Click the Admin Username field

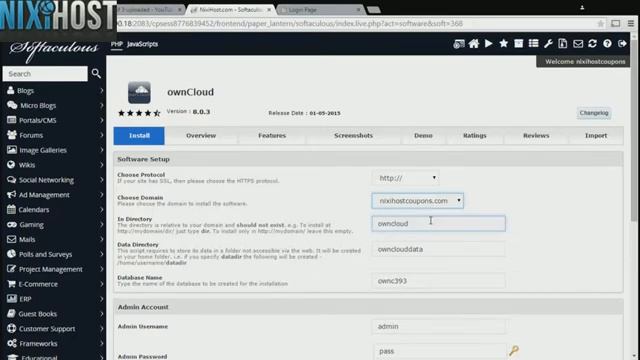pos(438,327)
